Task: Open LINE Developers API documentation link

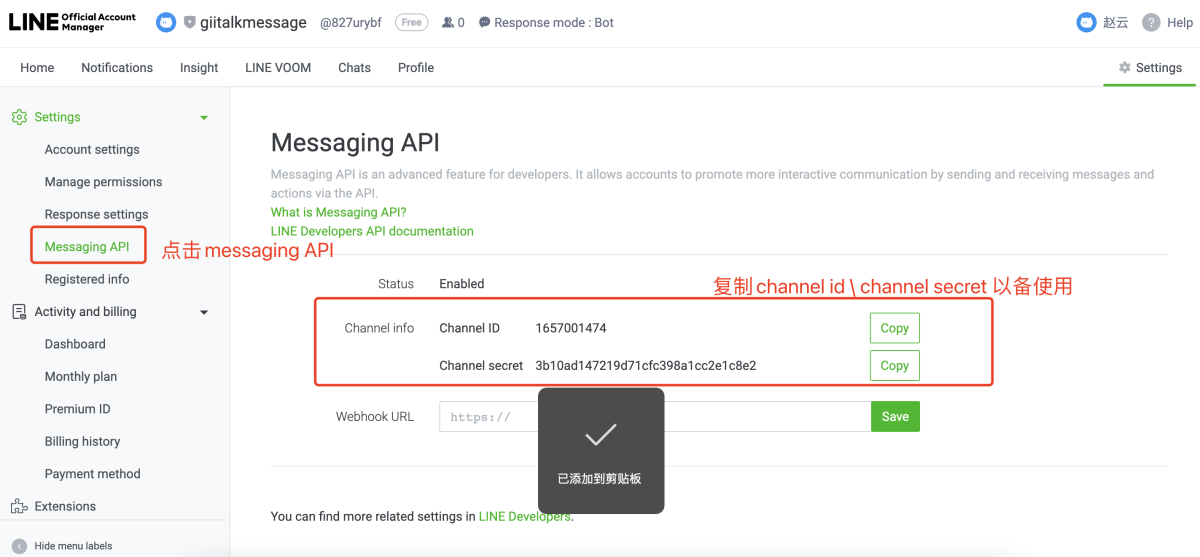Action: [372, 231]
